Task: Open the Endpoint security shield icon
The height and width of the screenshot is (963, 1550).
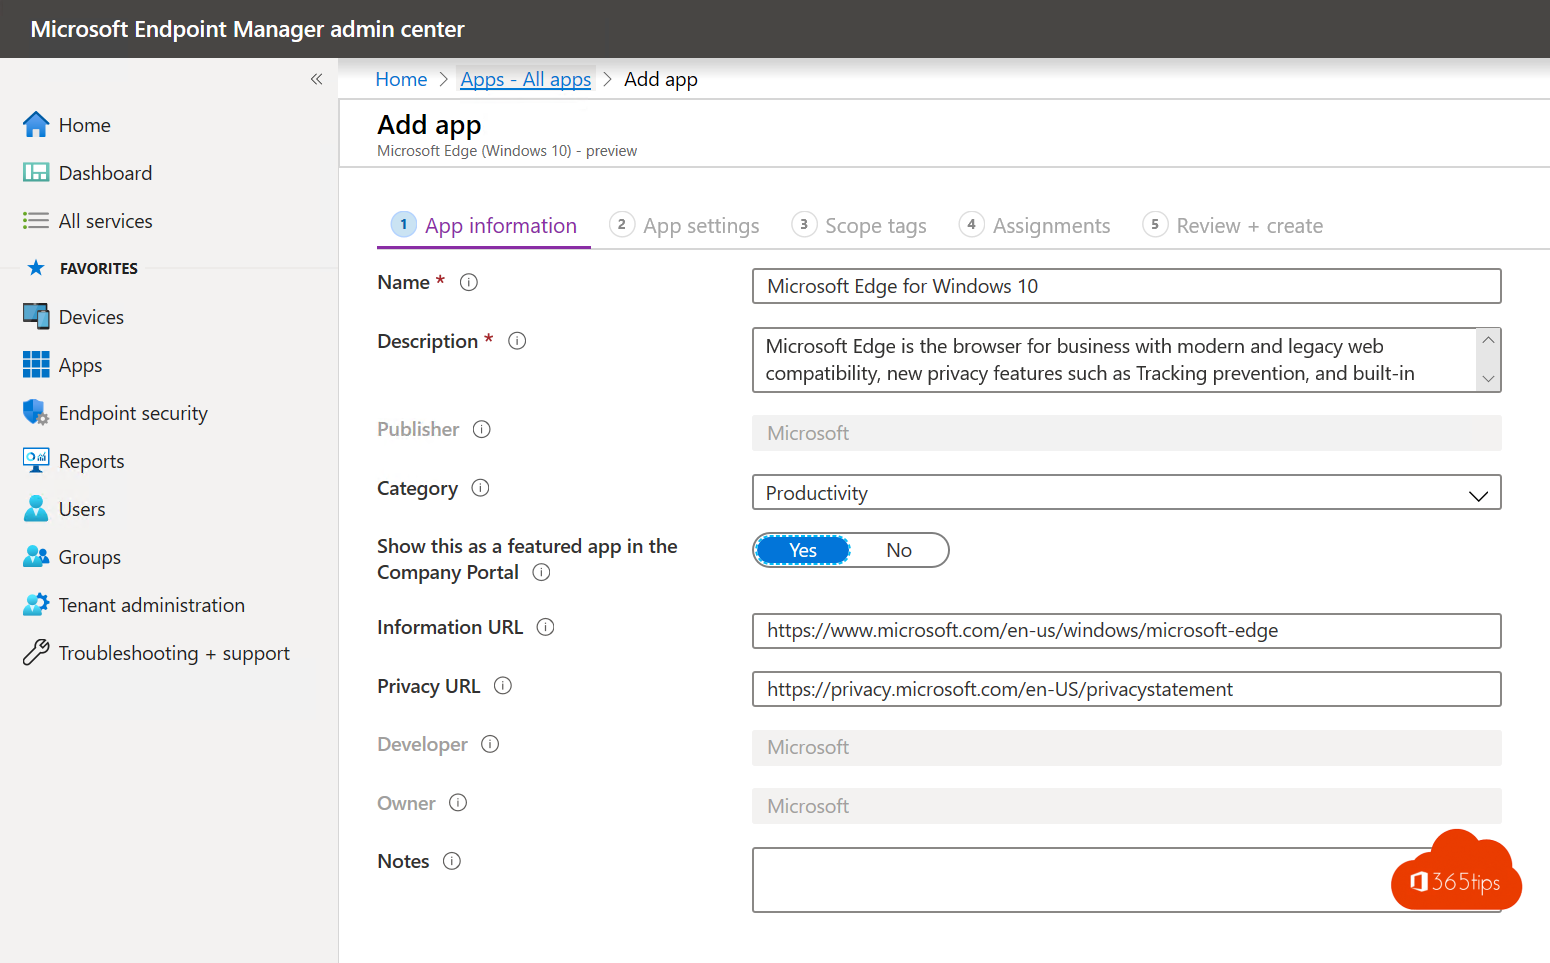Action: pos(36,412)
